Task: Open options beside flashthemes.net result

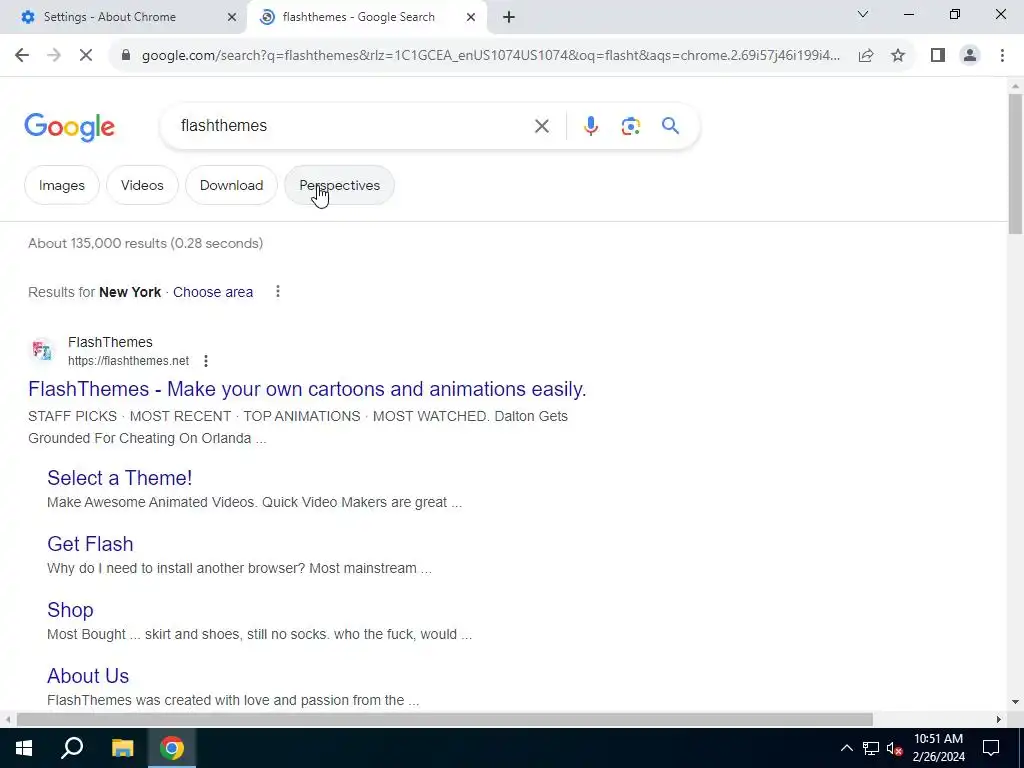Action: pyautogui.click(x=206, y=360)
